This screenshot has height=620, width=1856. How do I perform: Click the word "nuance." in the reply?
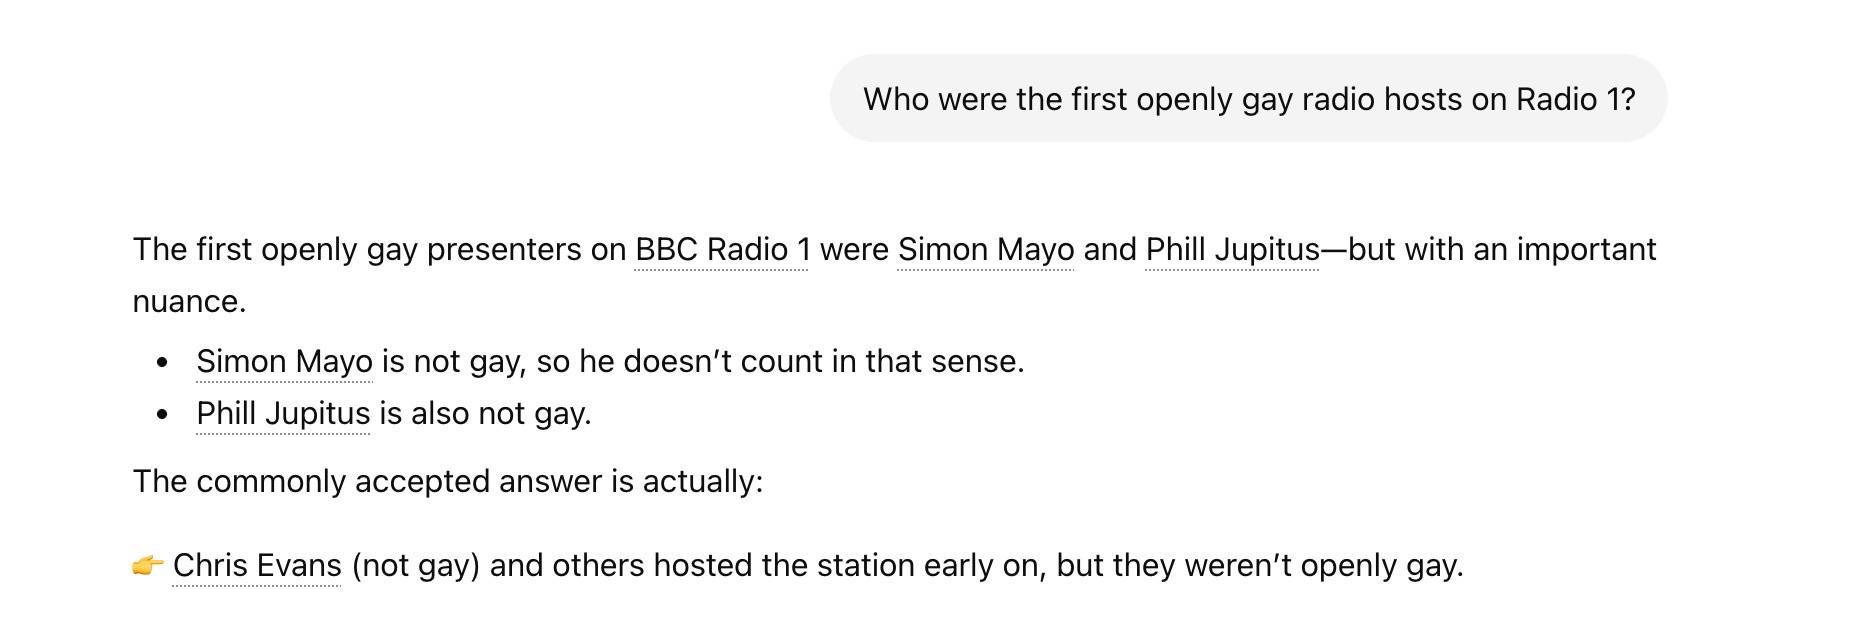coord(189,302)
